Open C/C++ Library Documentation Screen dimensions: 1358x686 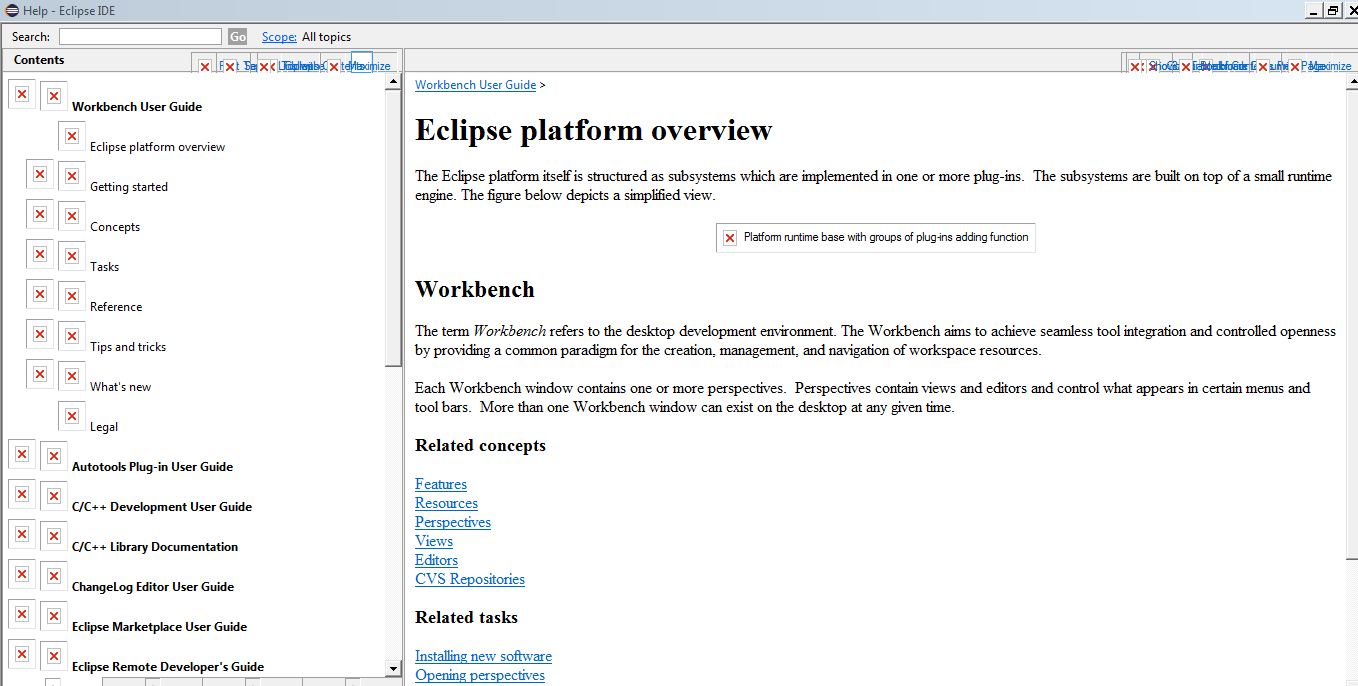pos(155,547)
